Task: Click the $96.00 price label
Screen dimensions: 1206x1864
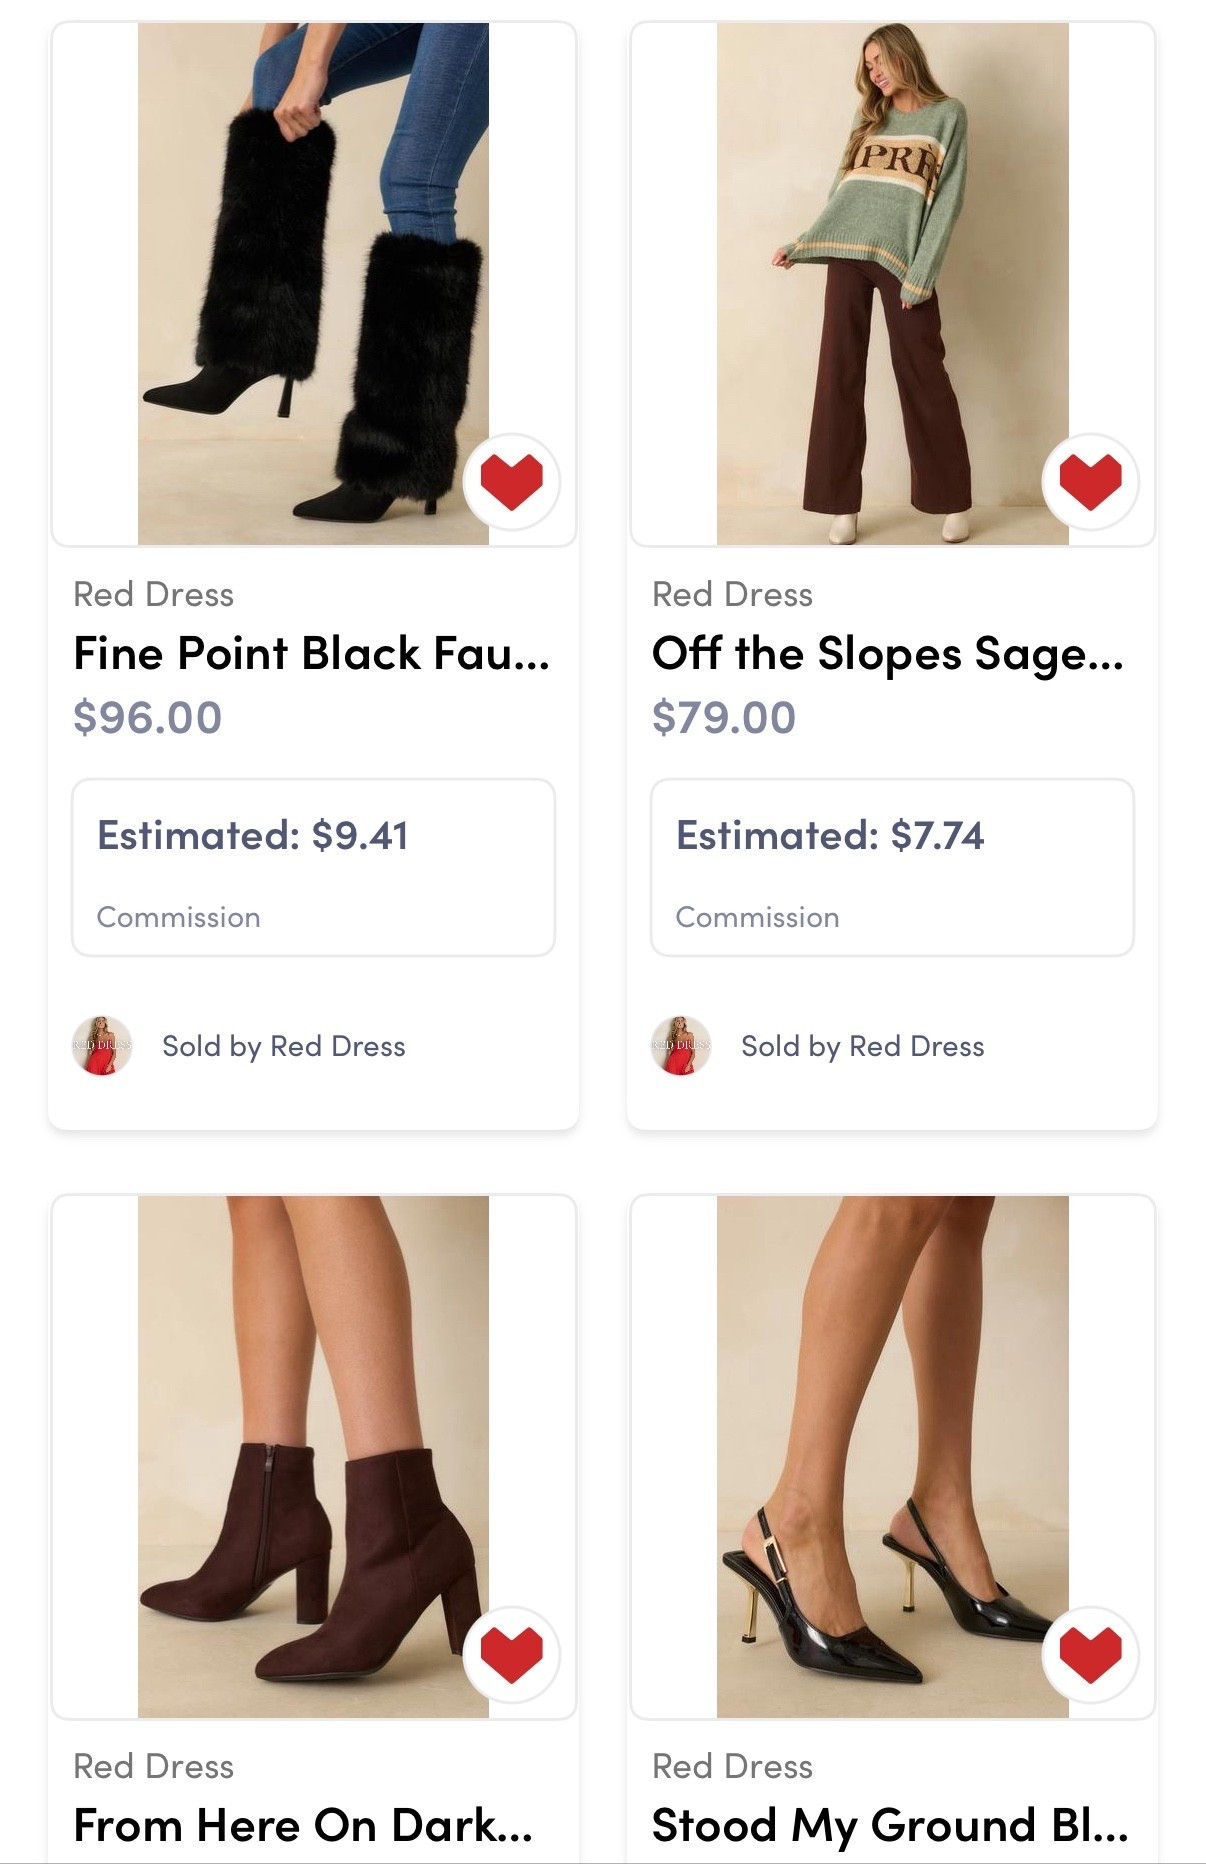Action: [148, 717]
